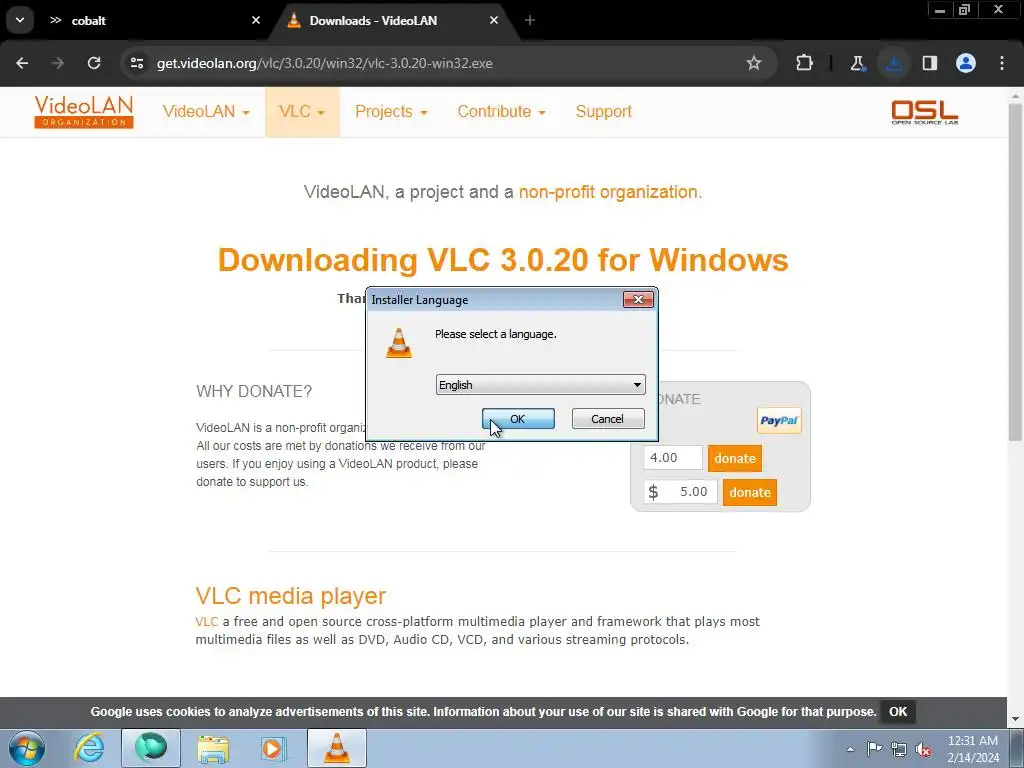Image resolution: width=1024 pixels, height=768 pixels.
Task: Click the forward navigation arrow
Action: [58, 63]
